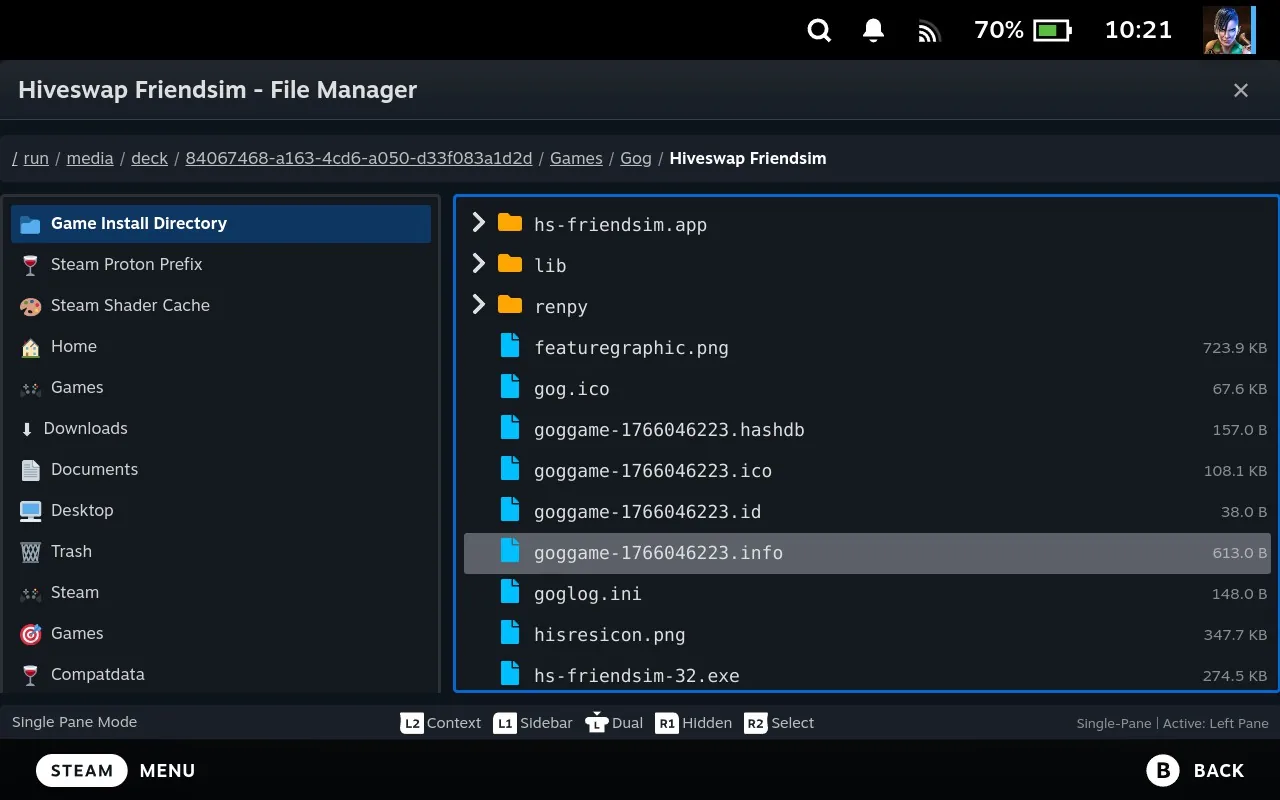1280x800 pixels.
Task: Click Single Pane Mode status text
Action: [x=75, y=722]
